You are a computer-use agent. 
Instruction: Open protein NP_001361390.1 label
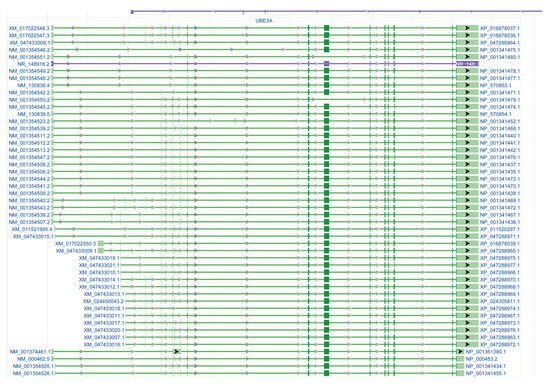coord(485,351)
